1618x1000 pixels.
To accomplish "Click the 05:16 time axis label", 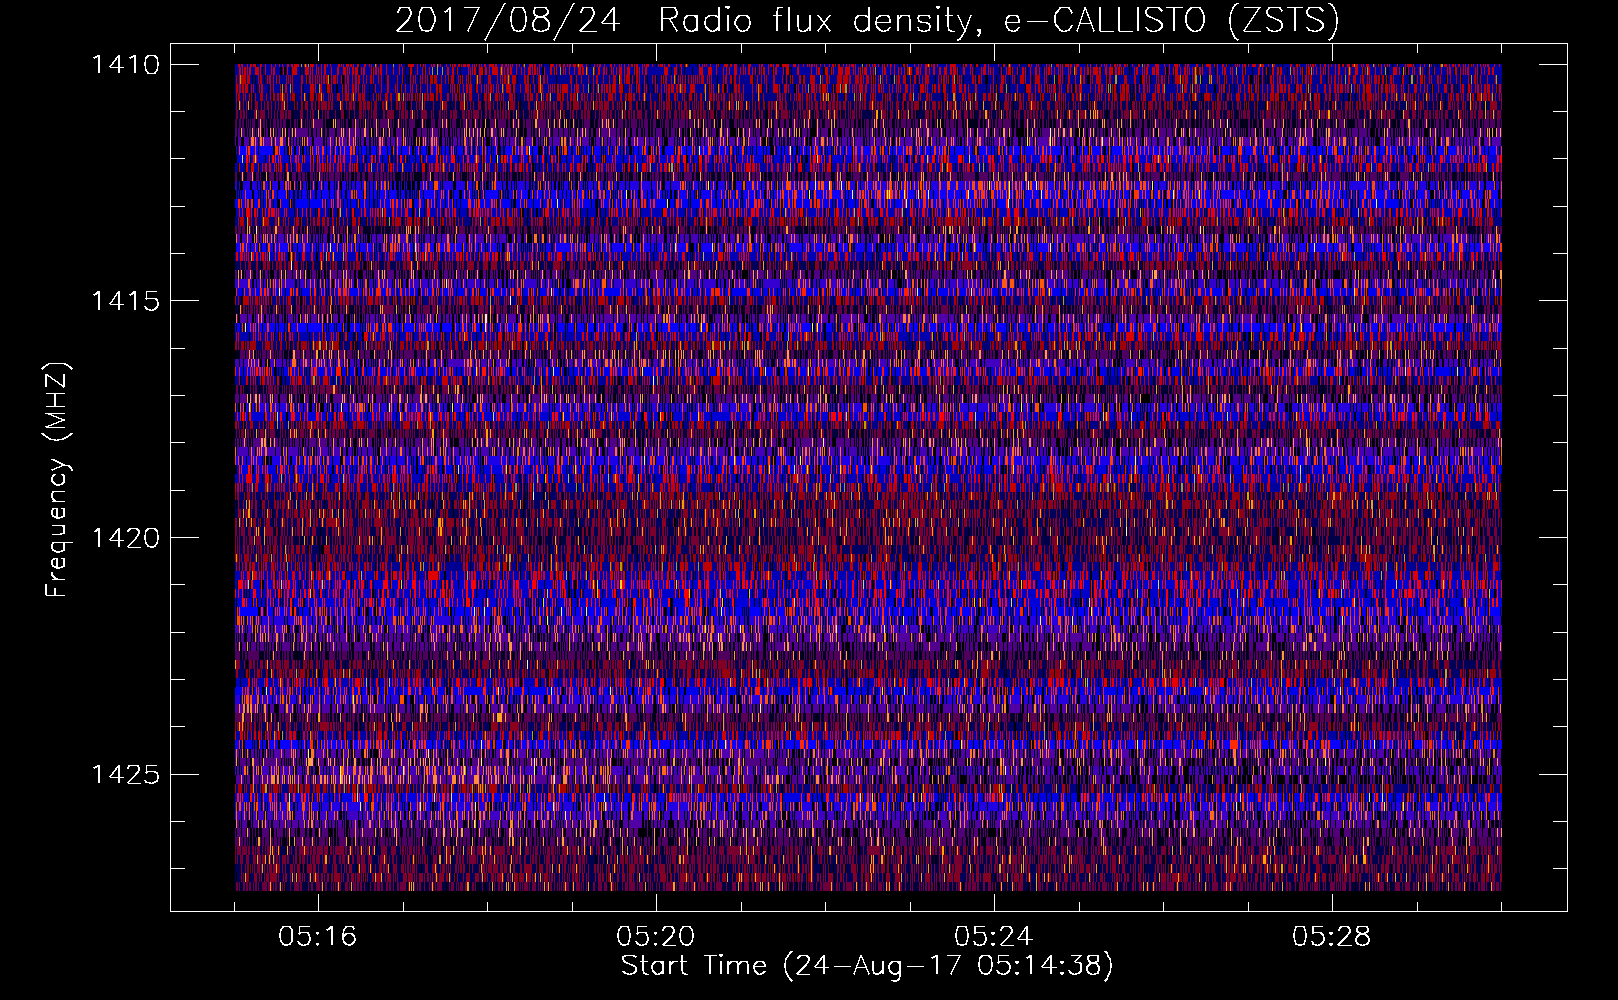I will tap(318, 936).
